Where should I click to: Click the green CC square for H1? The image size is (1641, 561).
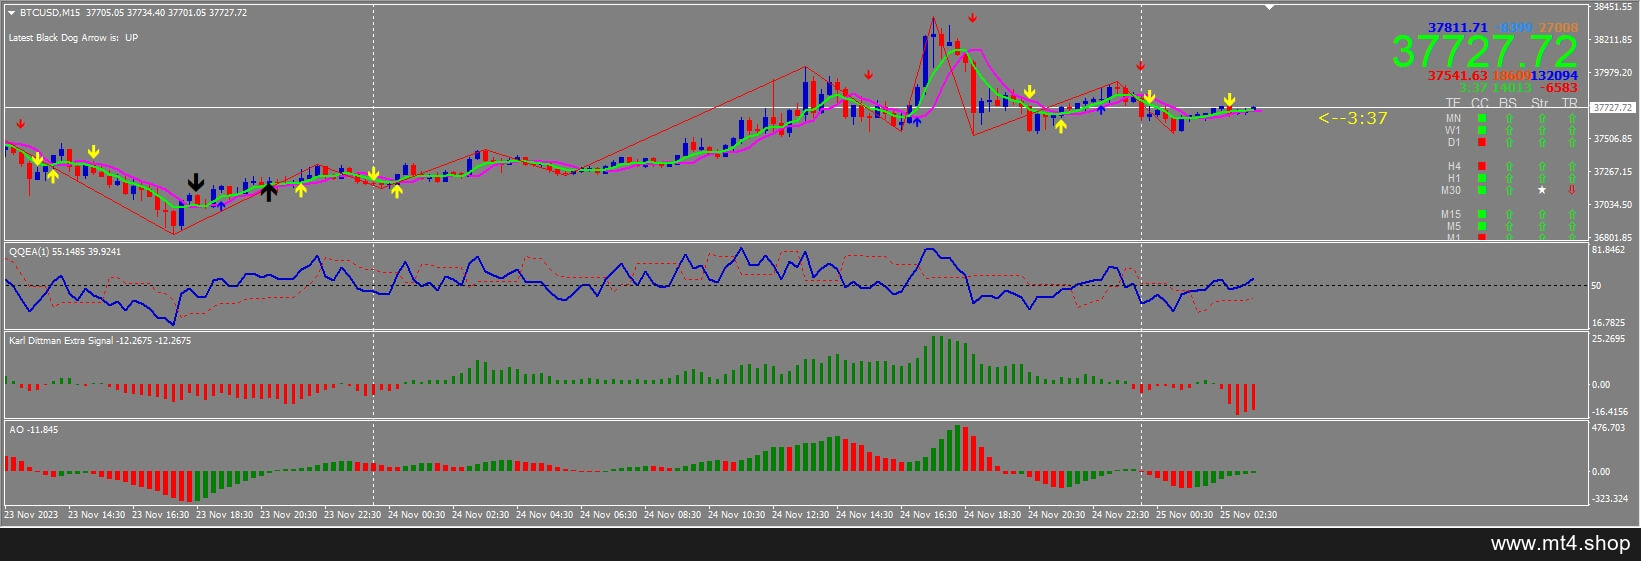(x=1482, y=178)
